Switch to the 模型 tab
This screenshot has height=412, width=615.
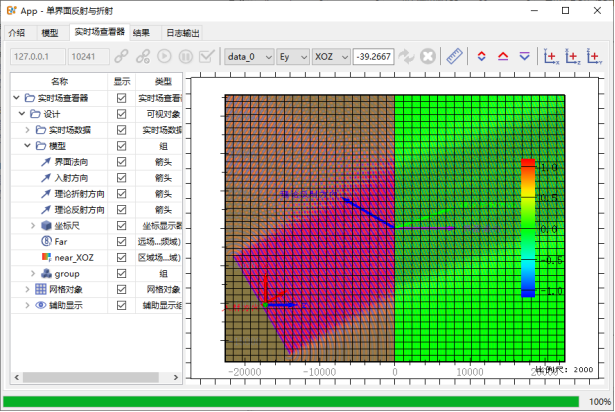pos(50,33)
